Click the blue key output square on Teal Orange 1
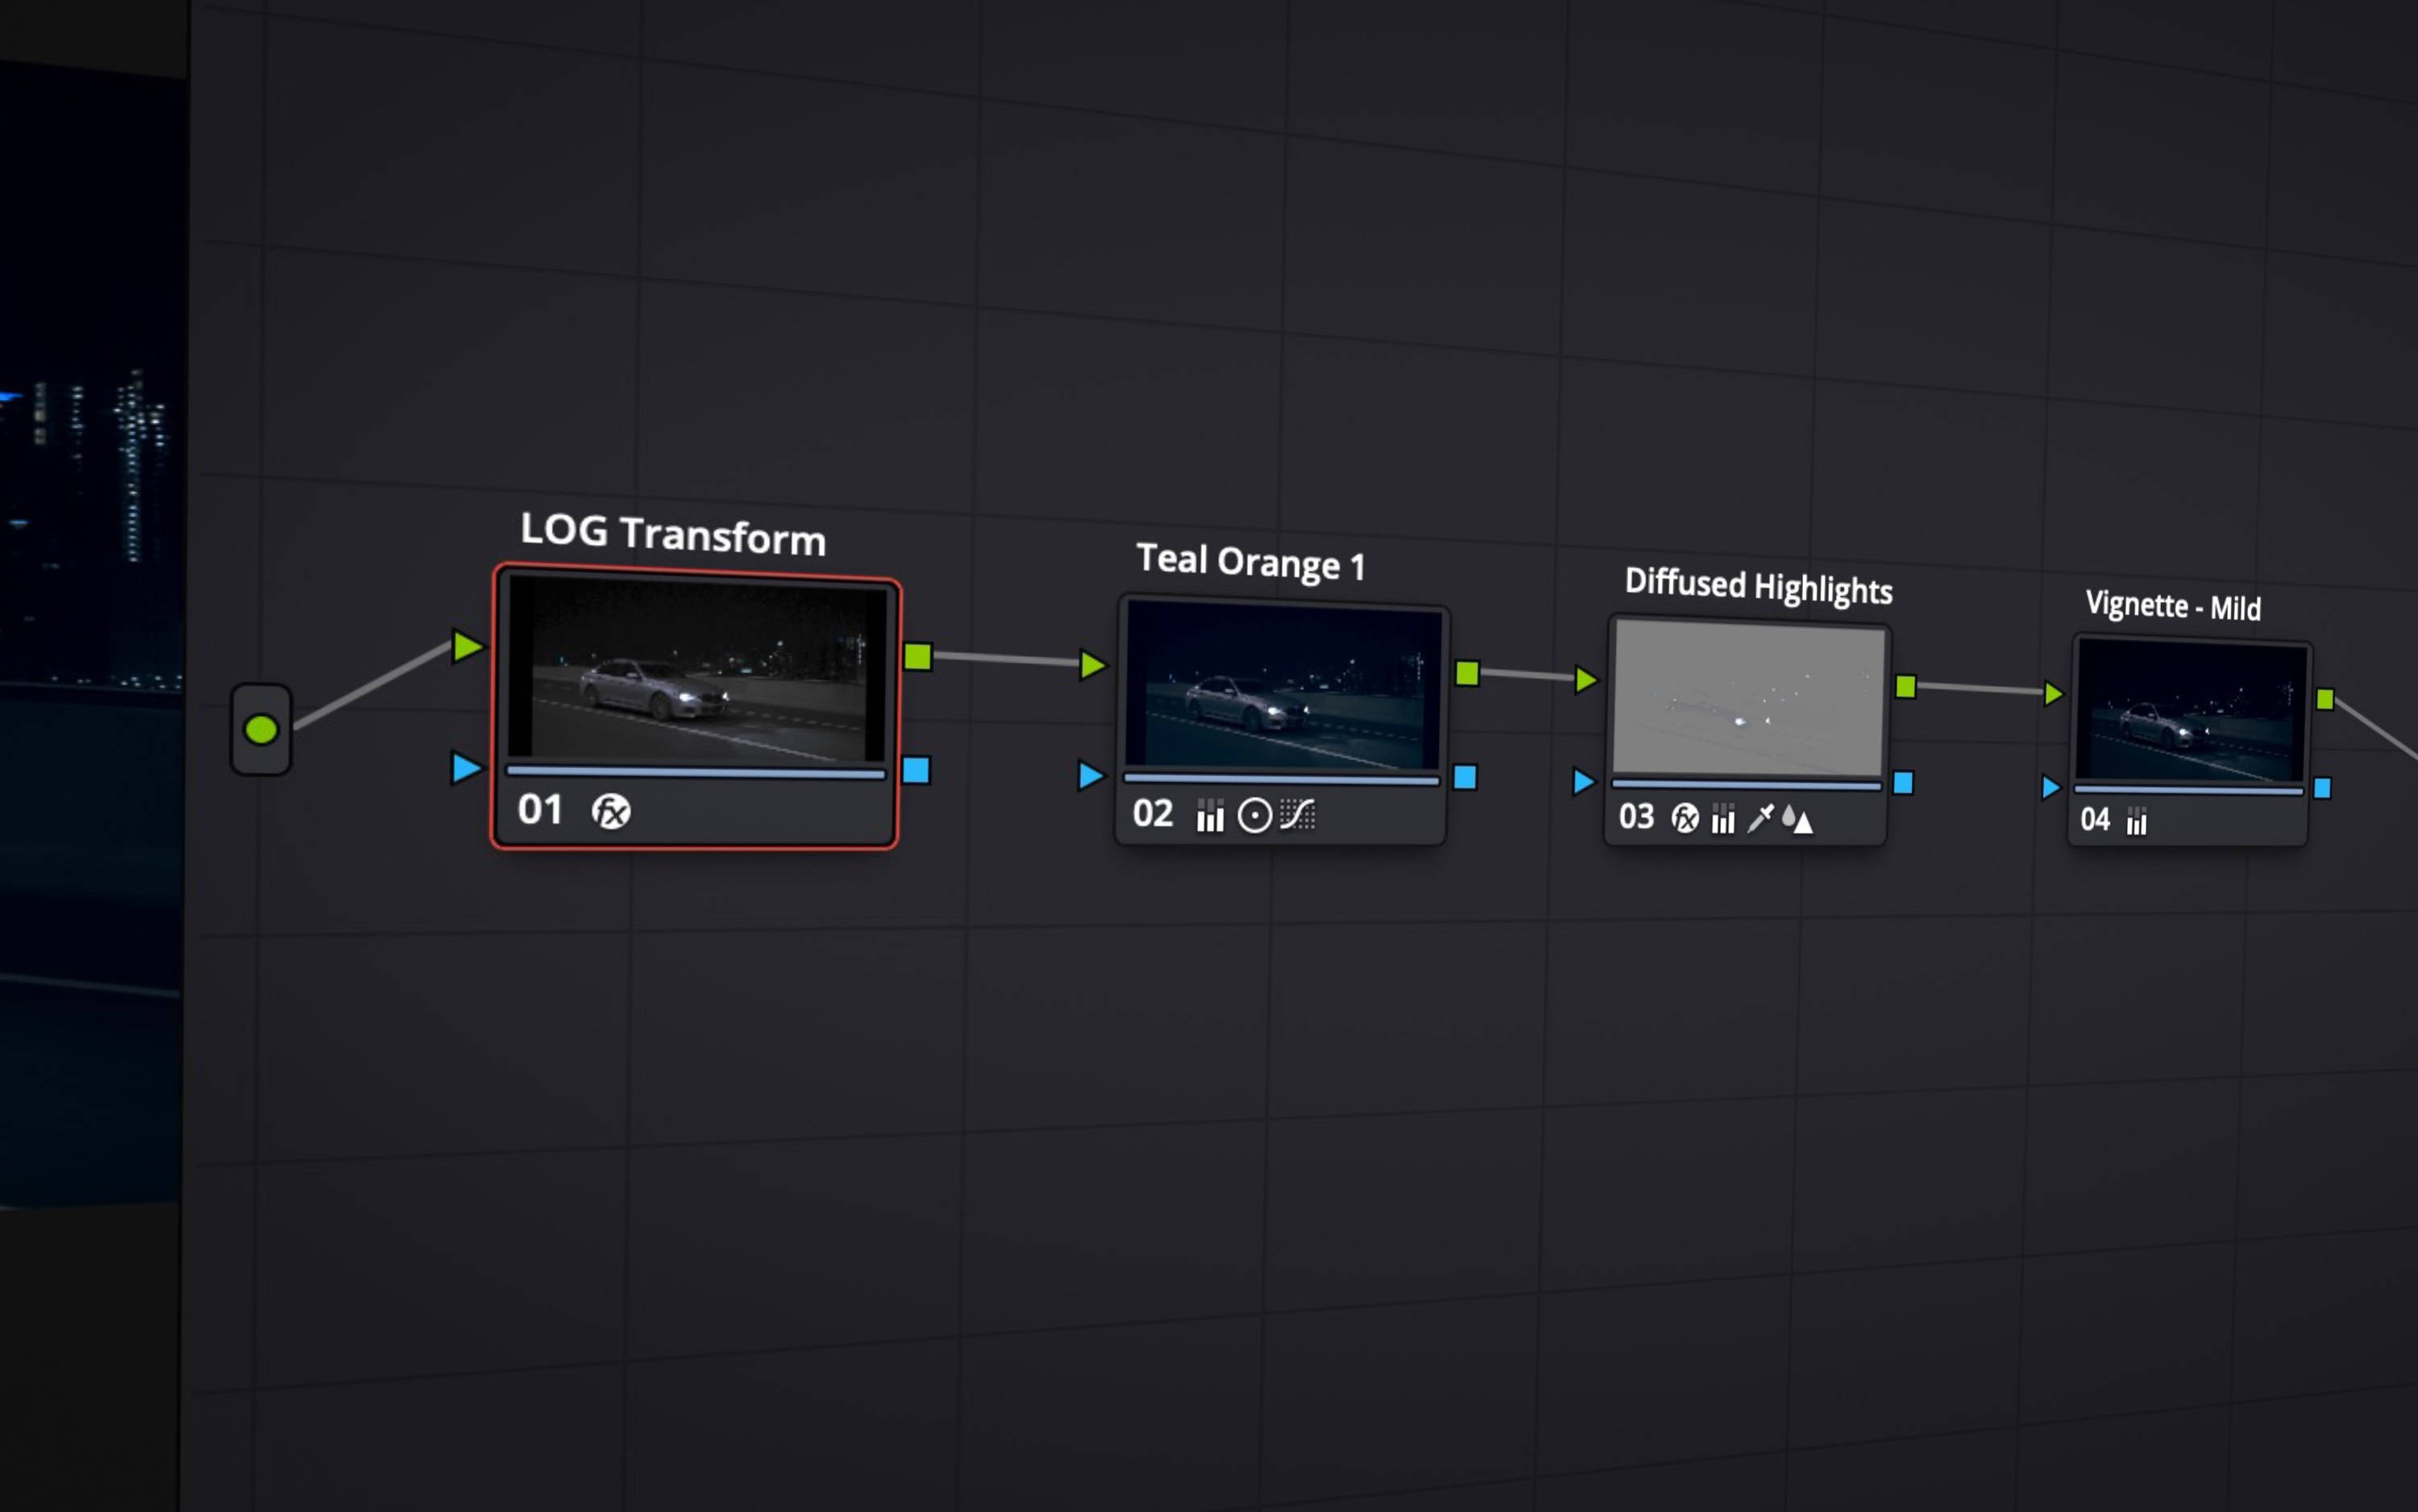This screenshot has height=1512, width=2418. tap(1467, 778)
